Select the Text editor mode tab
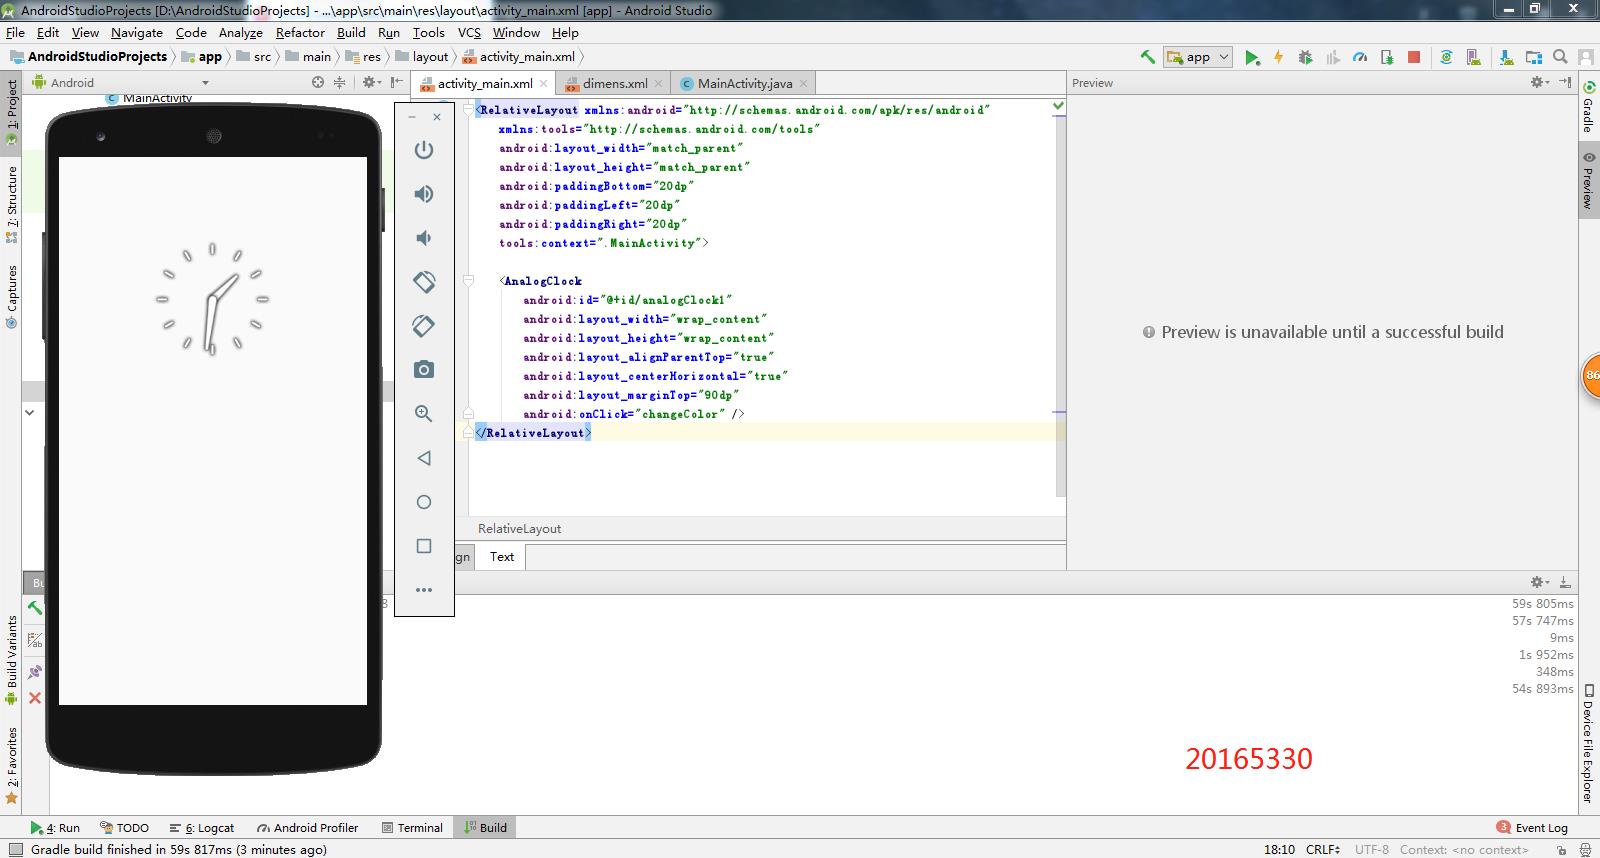 (502, 557)
